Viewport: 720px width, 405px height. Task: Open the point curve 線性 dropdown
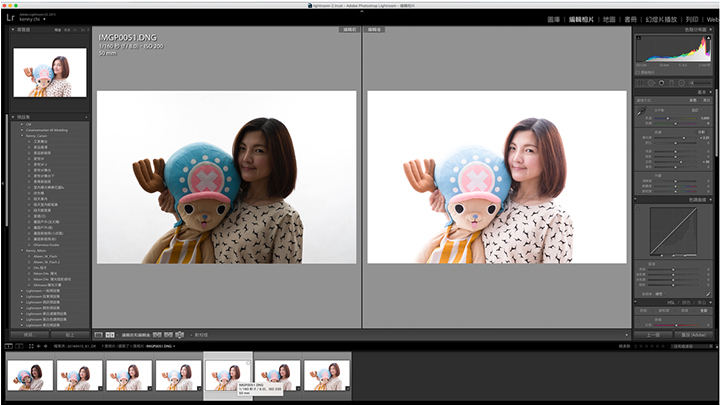coord(660,294)
